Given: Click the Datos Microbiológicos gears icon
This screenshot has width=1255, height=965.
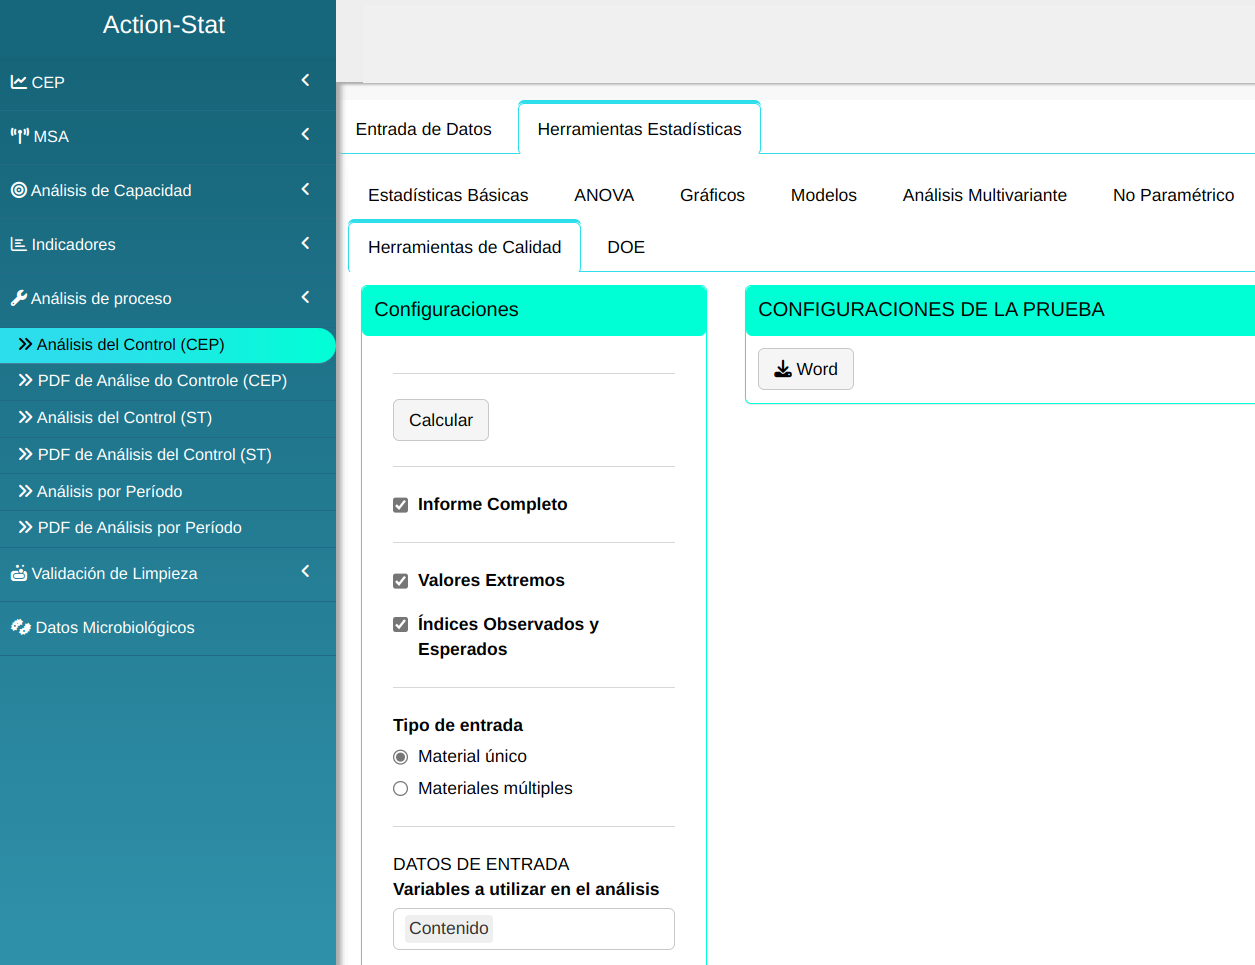Looking at the screenshot, I should [21, 627].
